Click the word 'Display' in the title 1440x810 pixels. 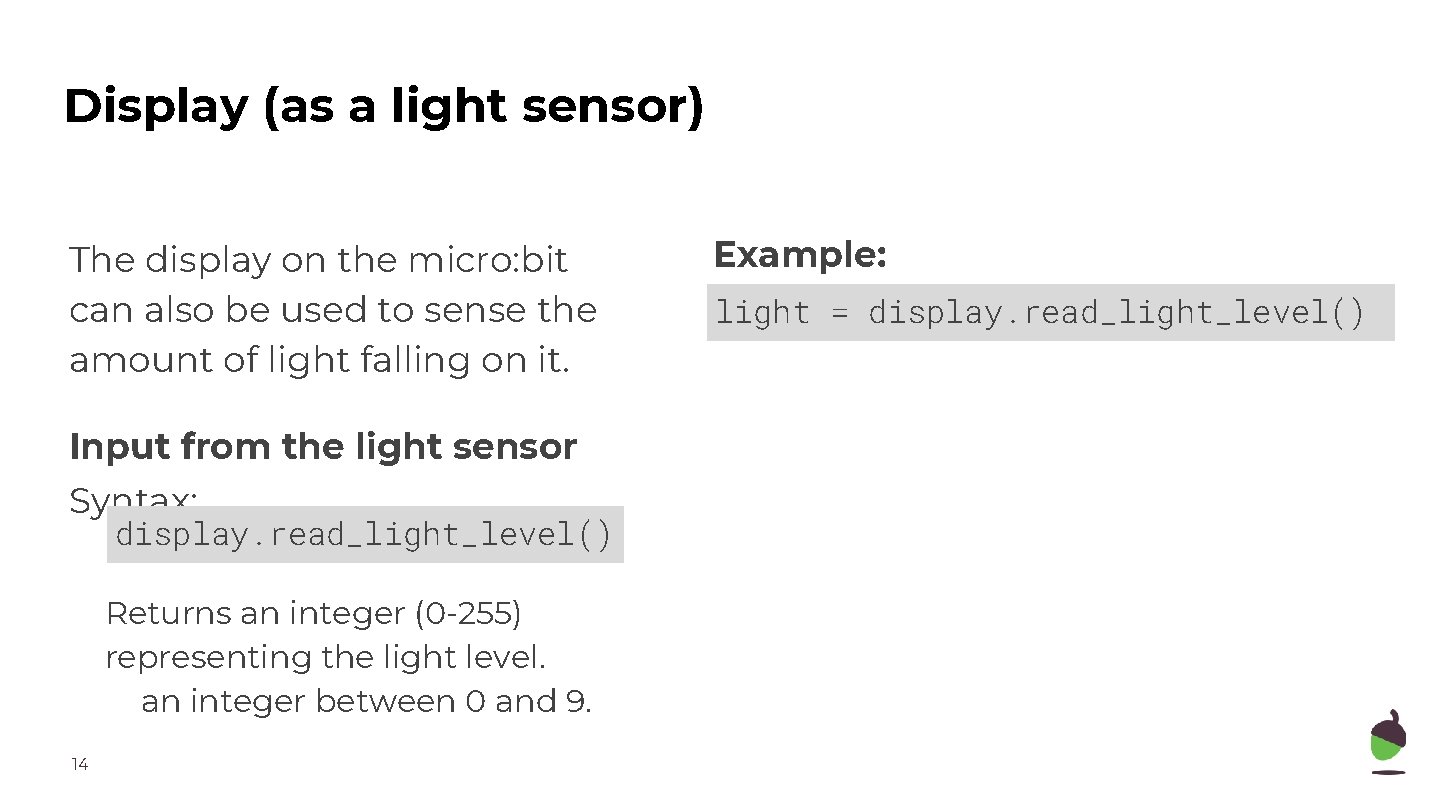(x=155, y=107)
